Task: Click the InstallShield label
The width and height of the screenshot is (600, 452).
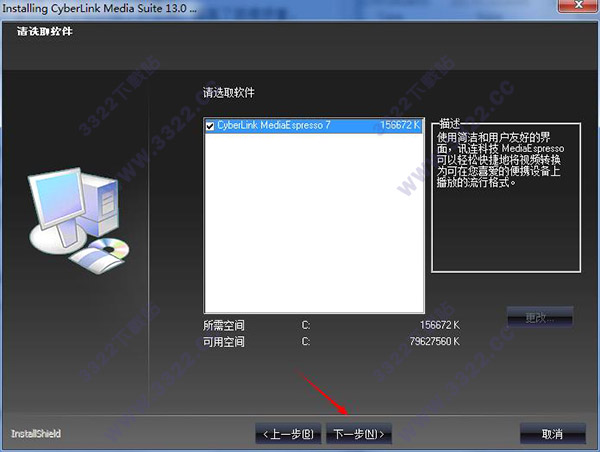Action: pos(36,434)
